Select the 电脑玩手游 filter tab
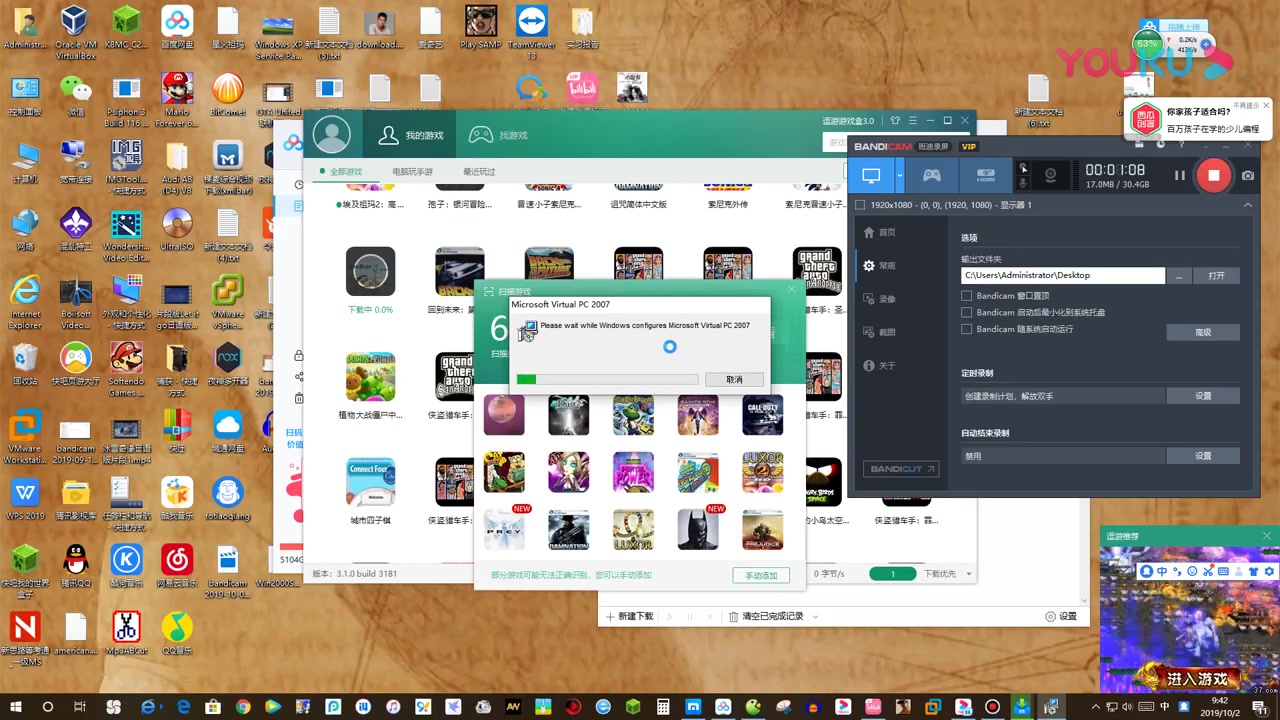This screenshot has height=720, width=1280. [413, 172]
